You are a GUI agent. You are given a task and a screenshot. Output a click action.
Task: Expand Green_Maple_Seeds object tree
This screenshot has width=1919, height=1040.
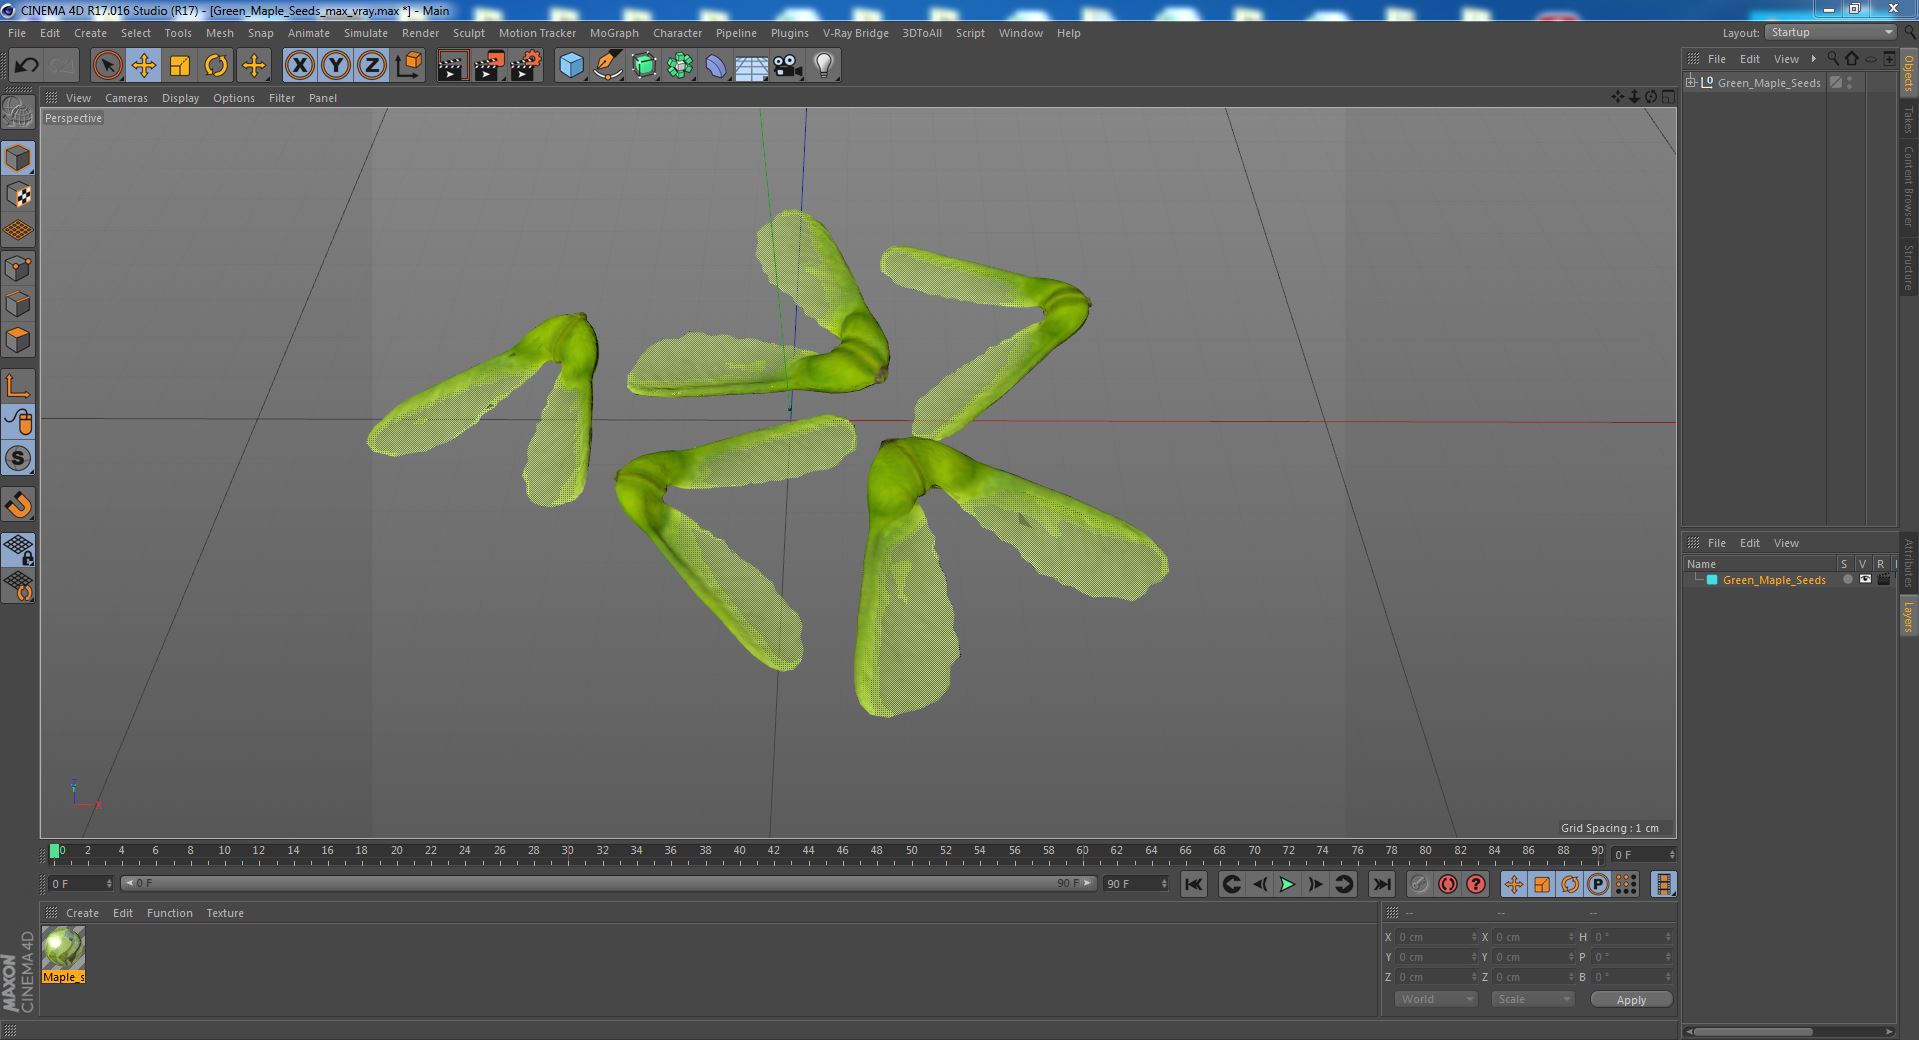click(x=1691, y=83)
